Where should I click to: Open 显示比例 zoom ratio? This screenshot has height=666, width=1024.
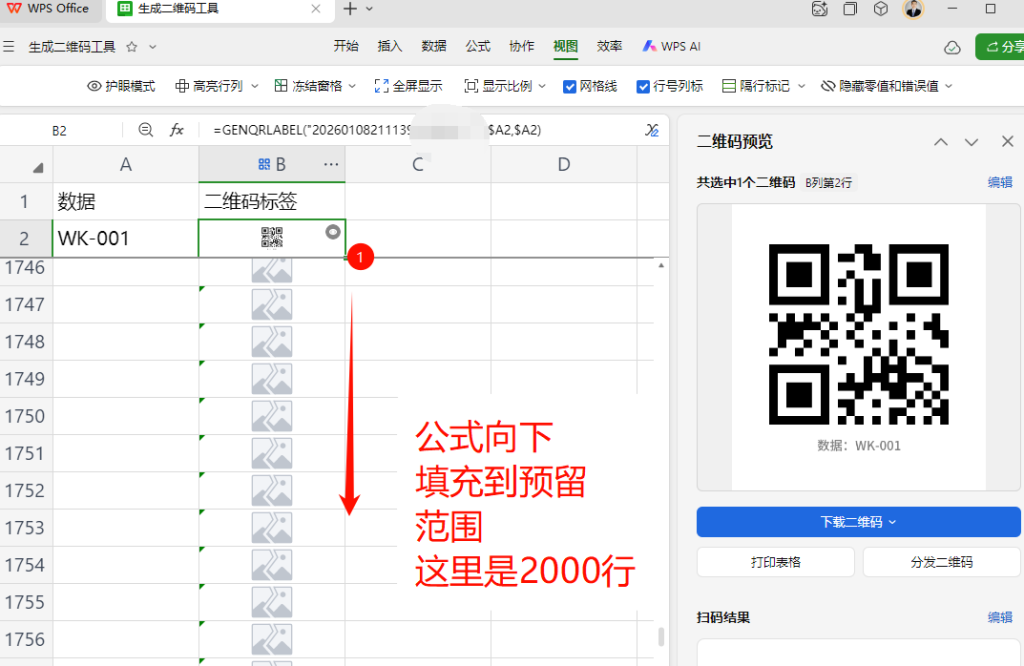[x=498, y=86]
